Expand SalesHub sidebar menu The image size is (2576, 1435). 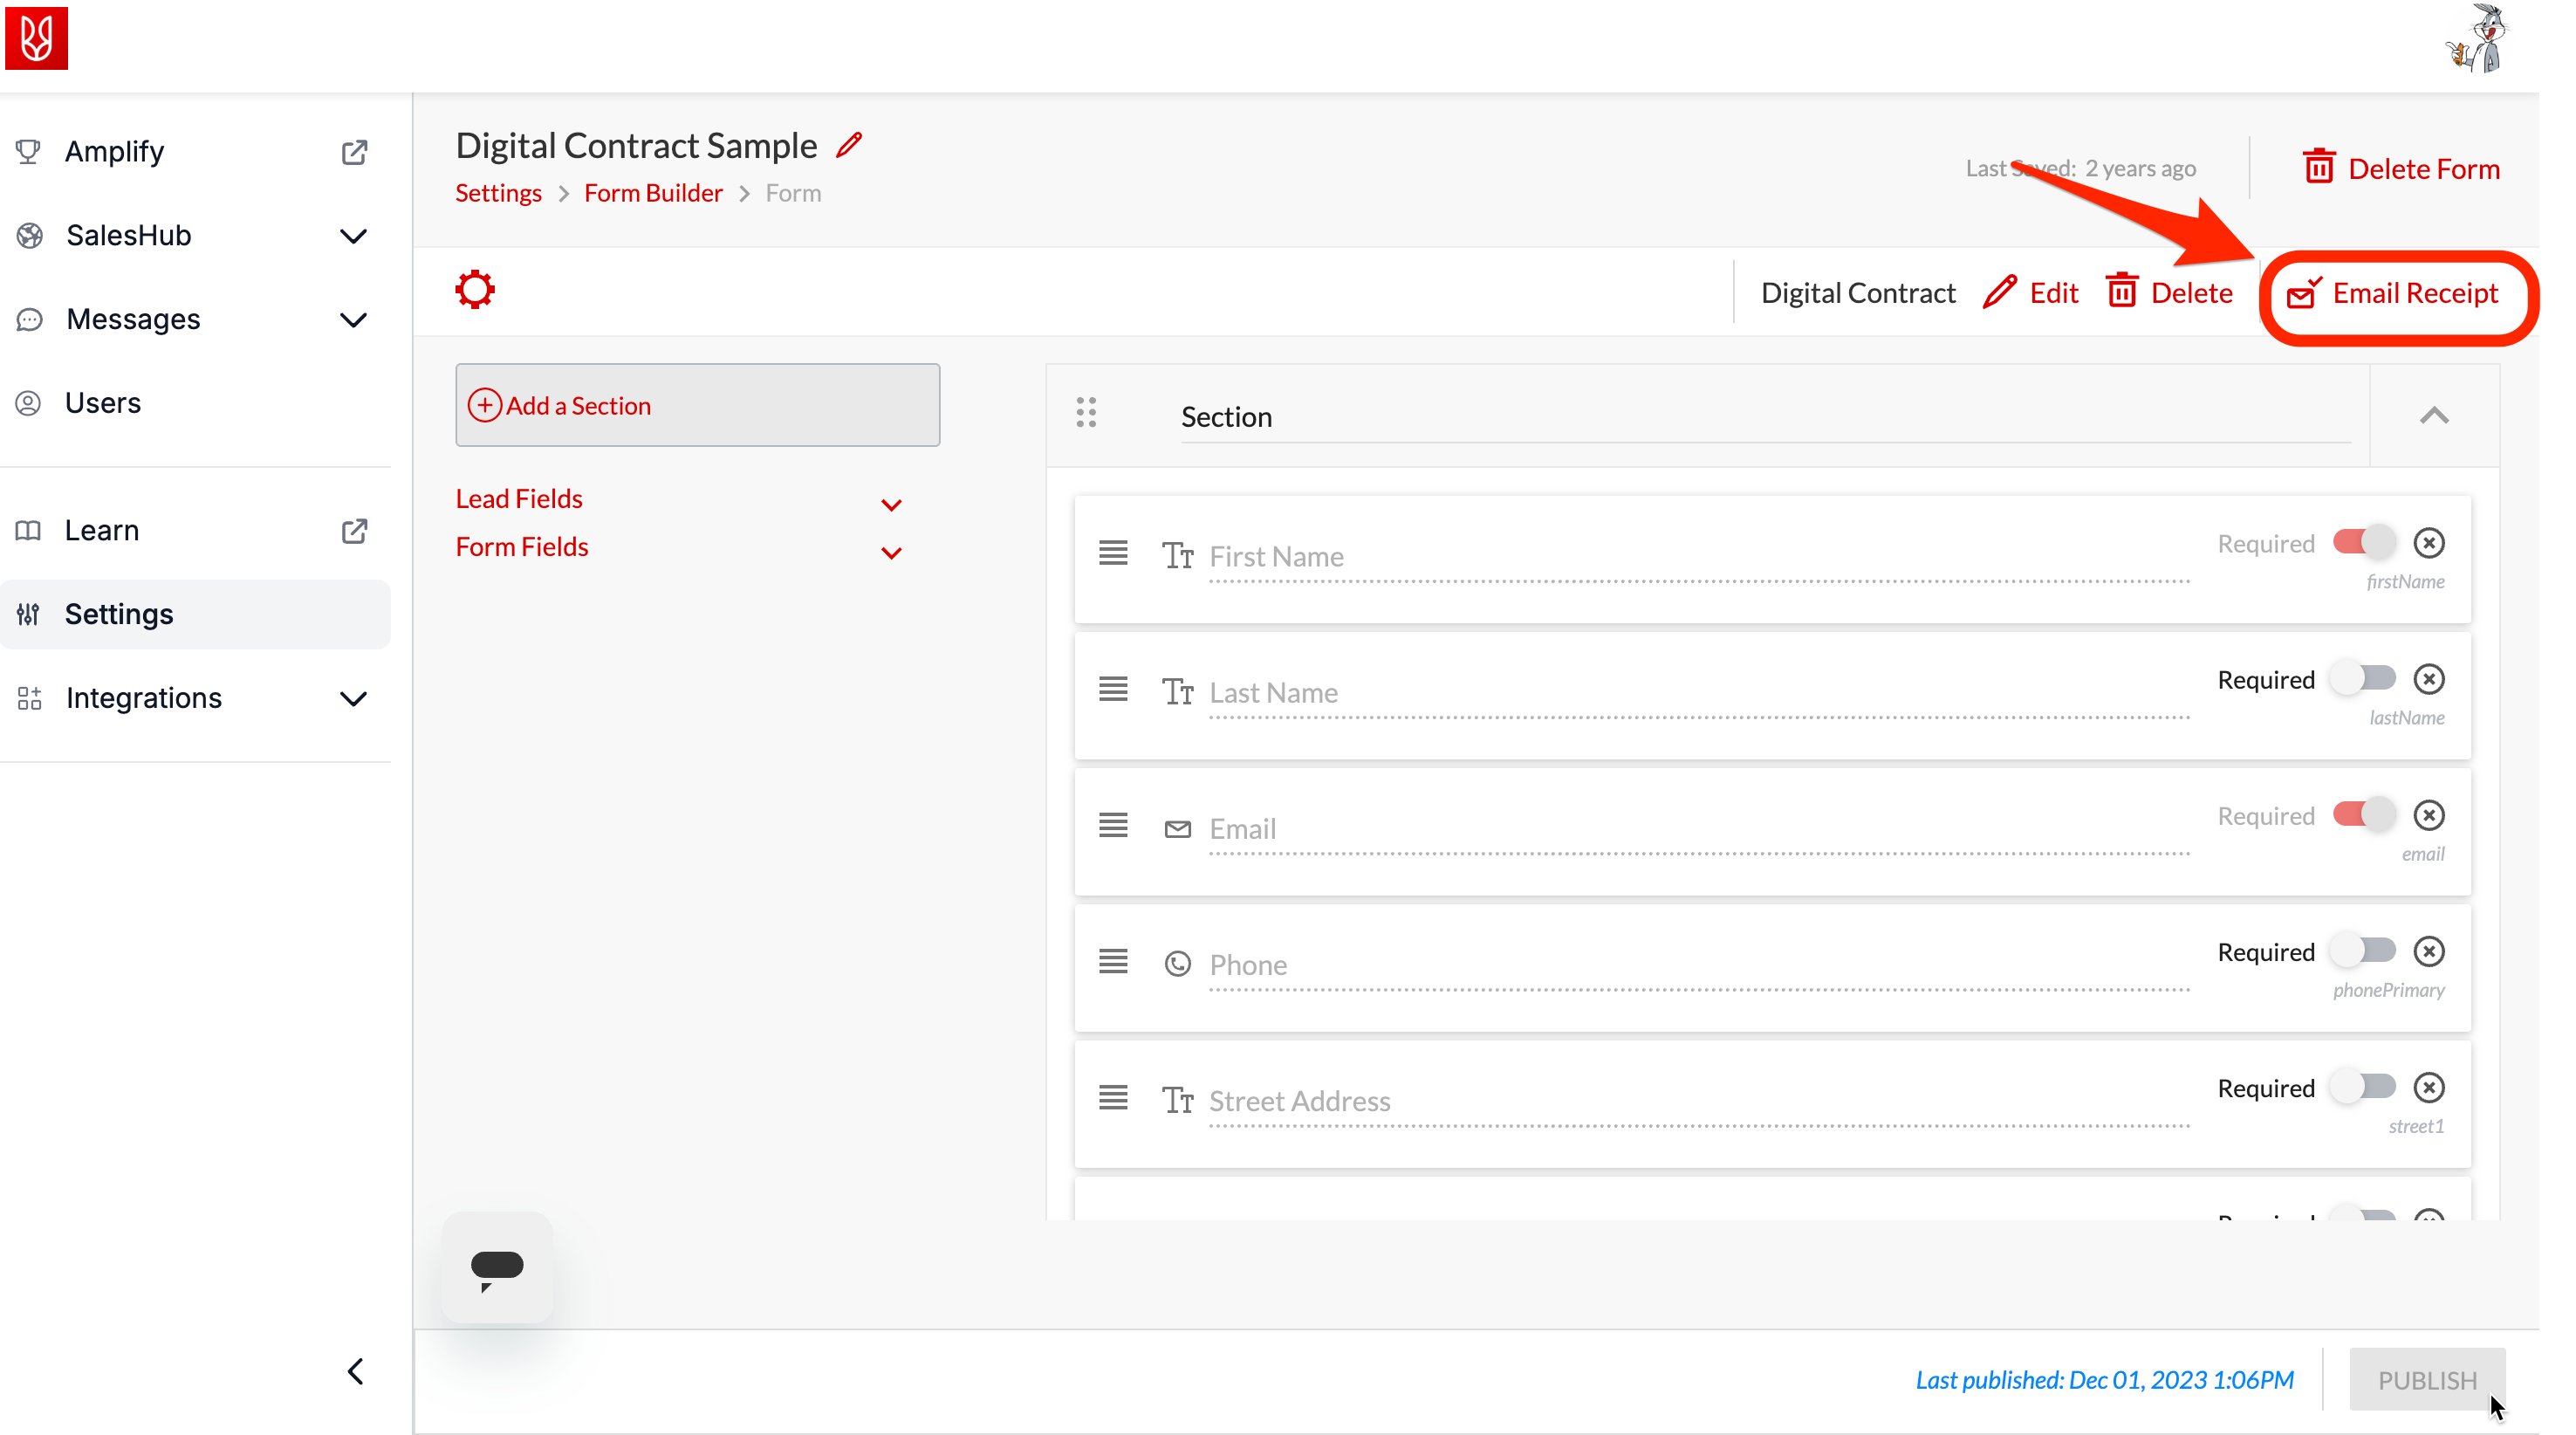pos(353,236)
